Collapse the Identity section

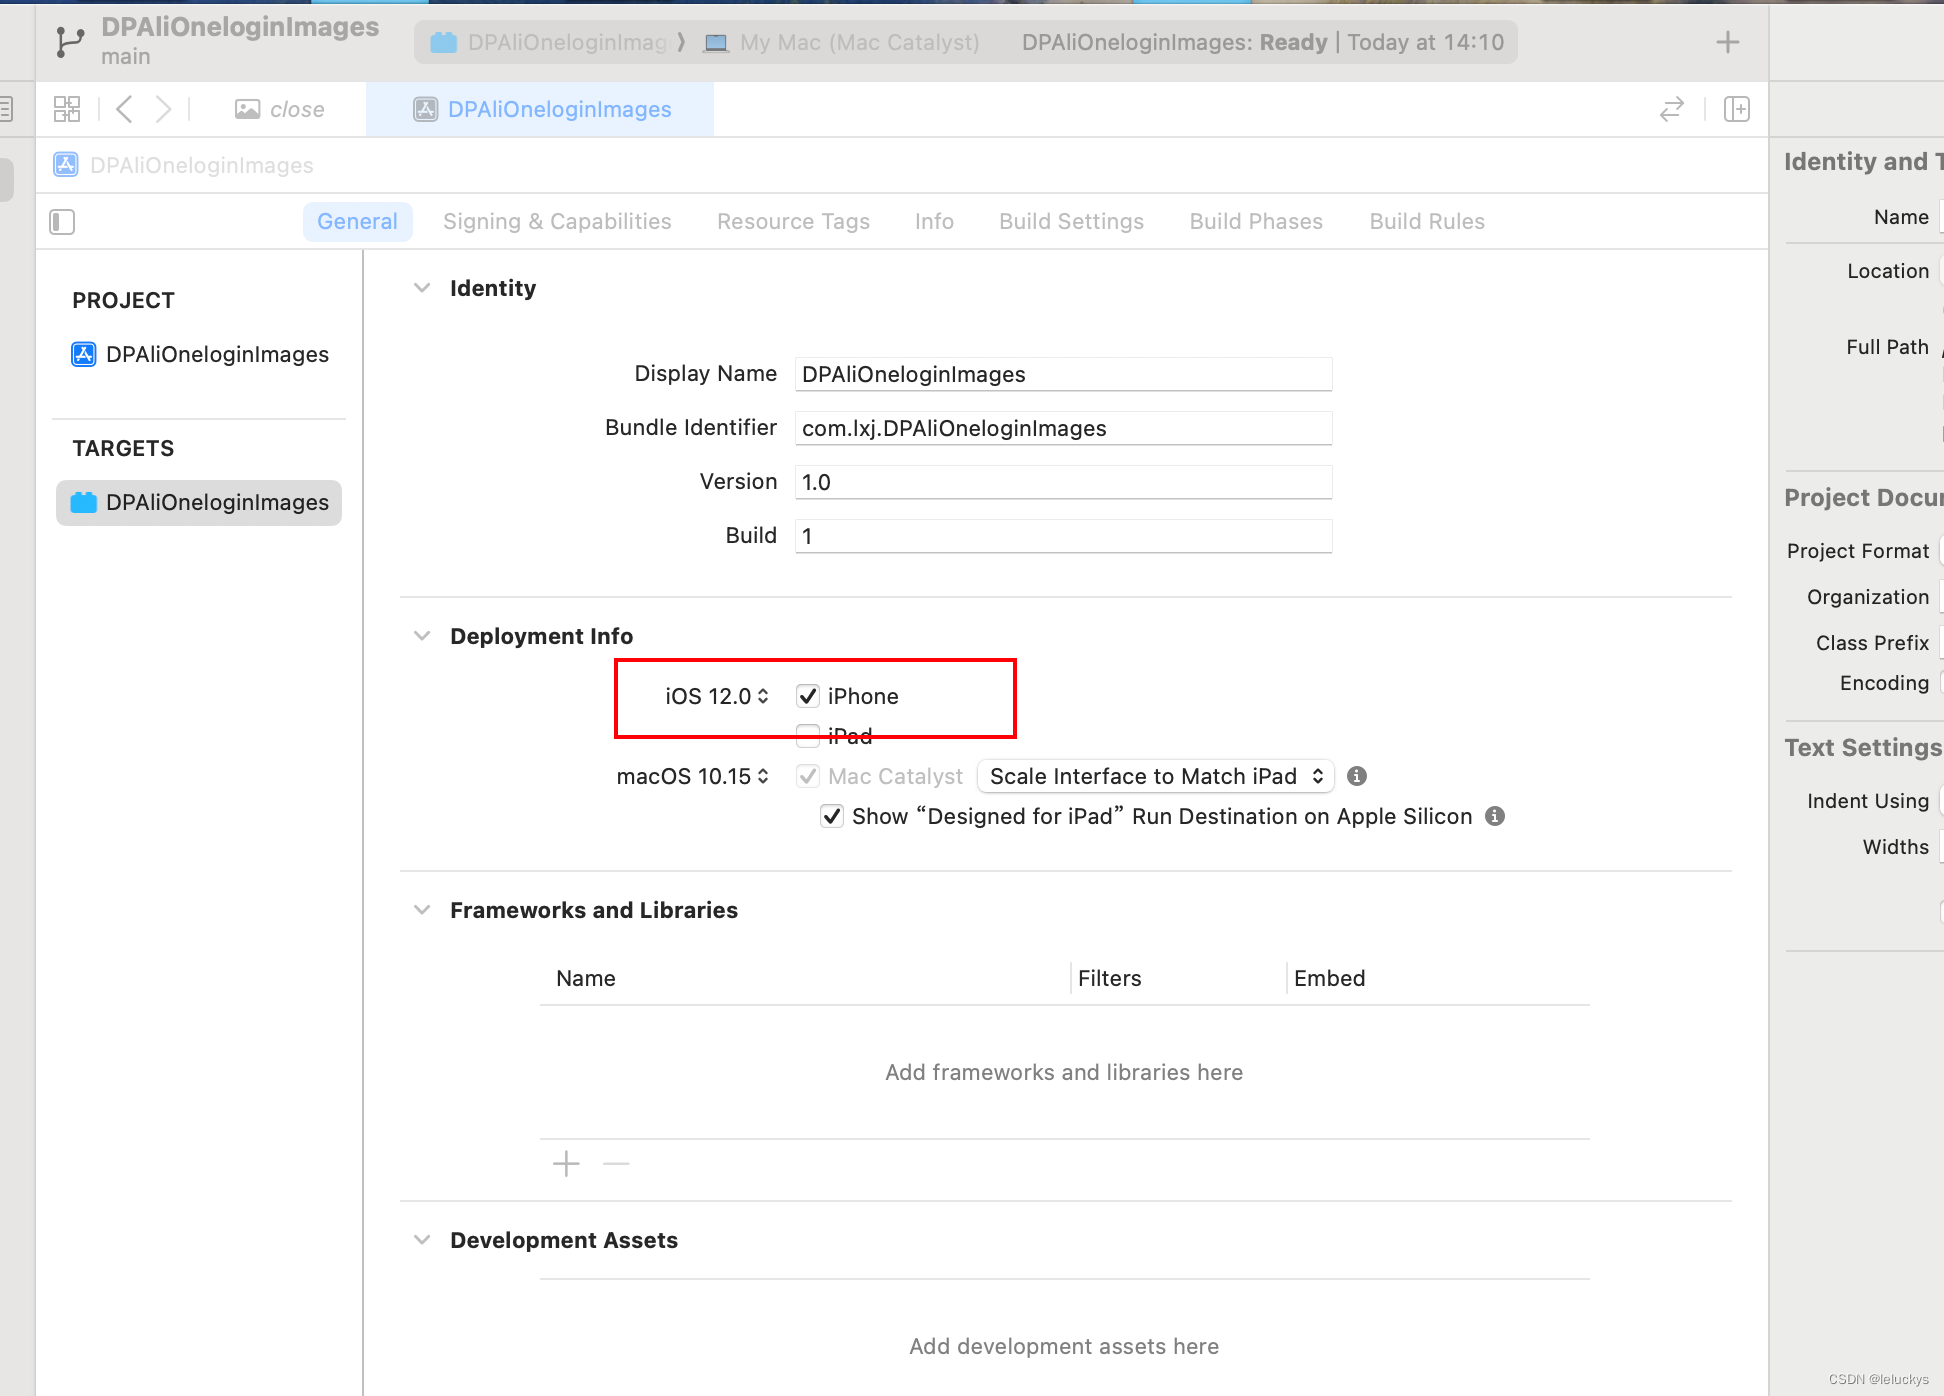point(422,288)
